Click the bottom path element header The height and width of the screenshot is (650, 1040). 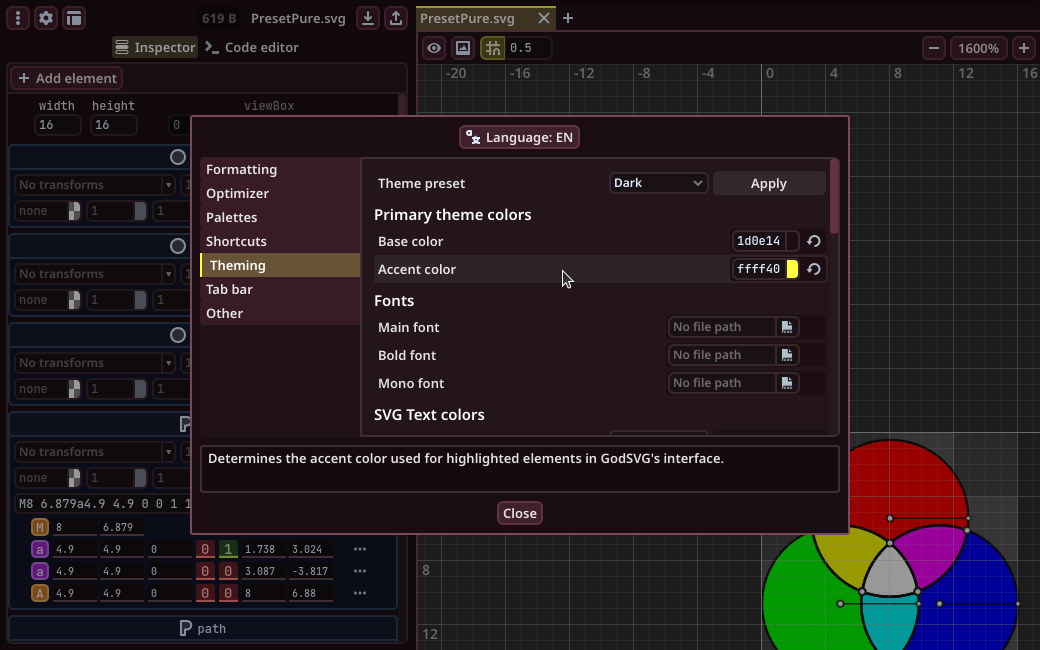coord(202,628)
